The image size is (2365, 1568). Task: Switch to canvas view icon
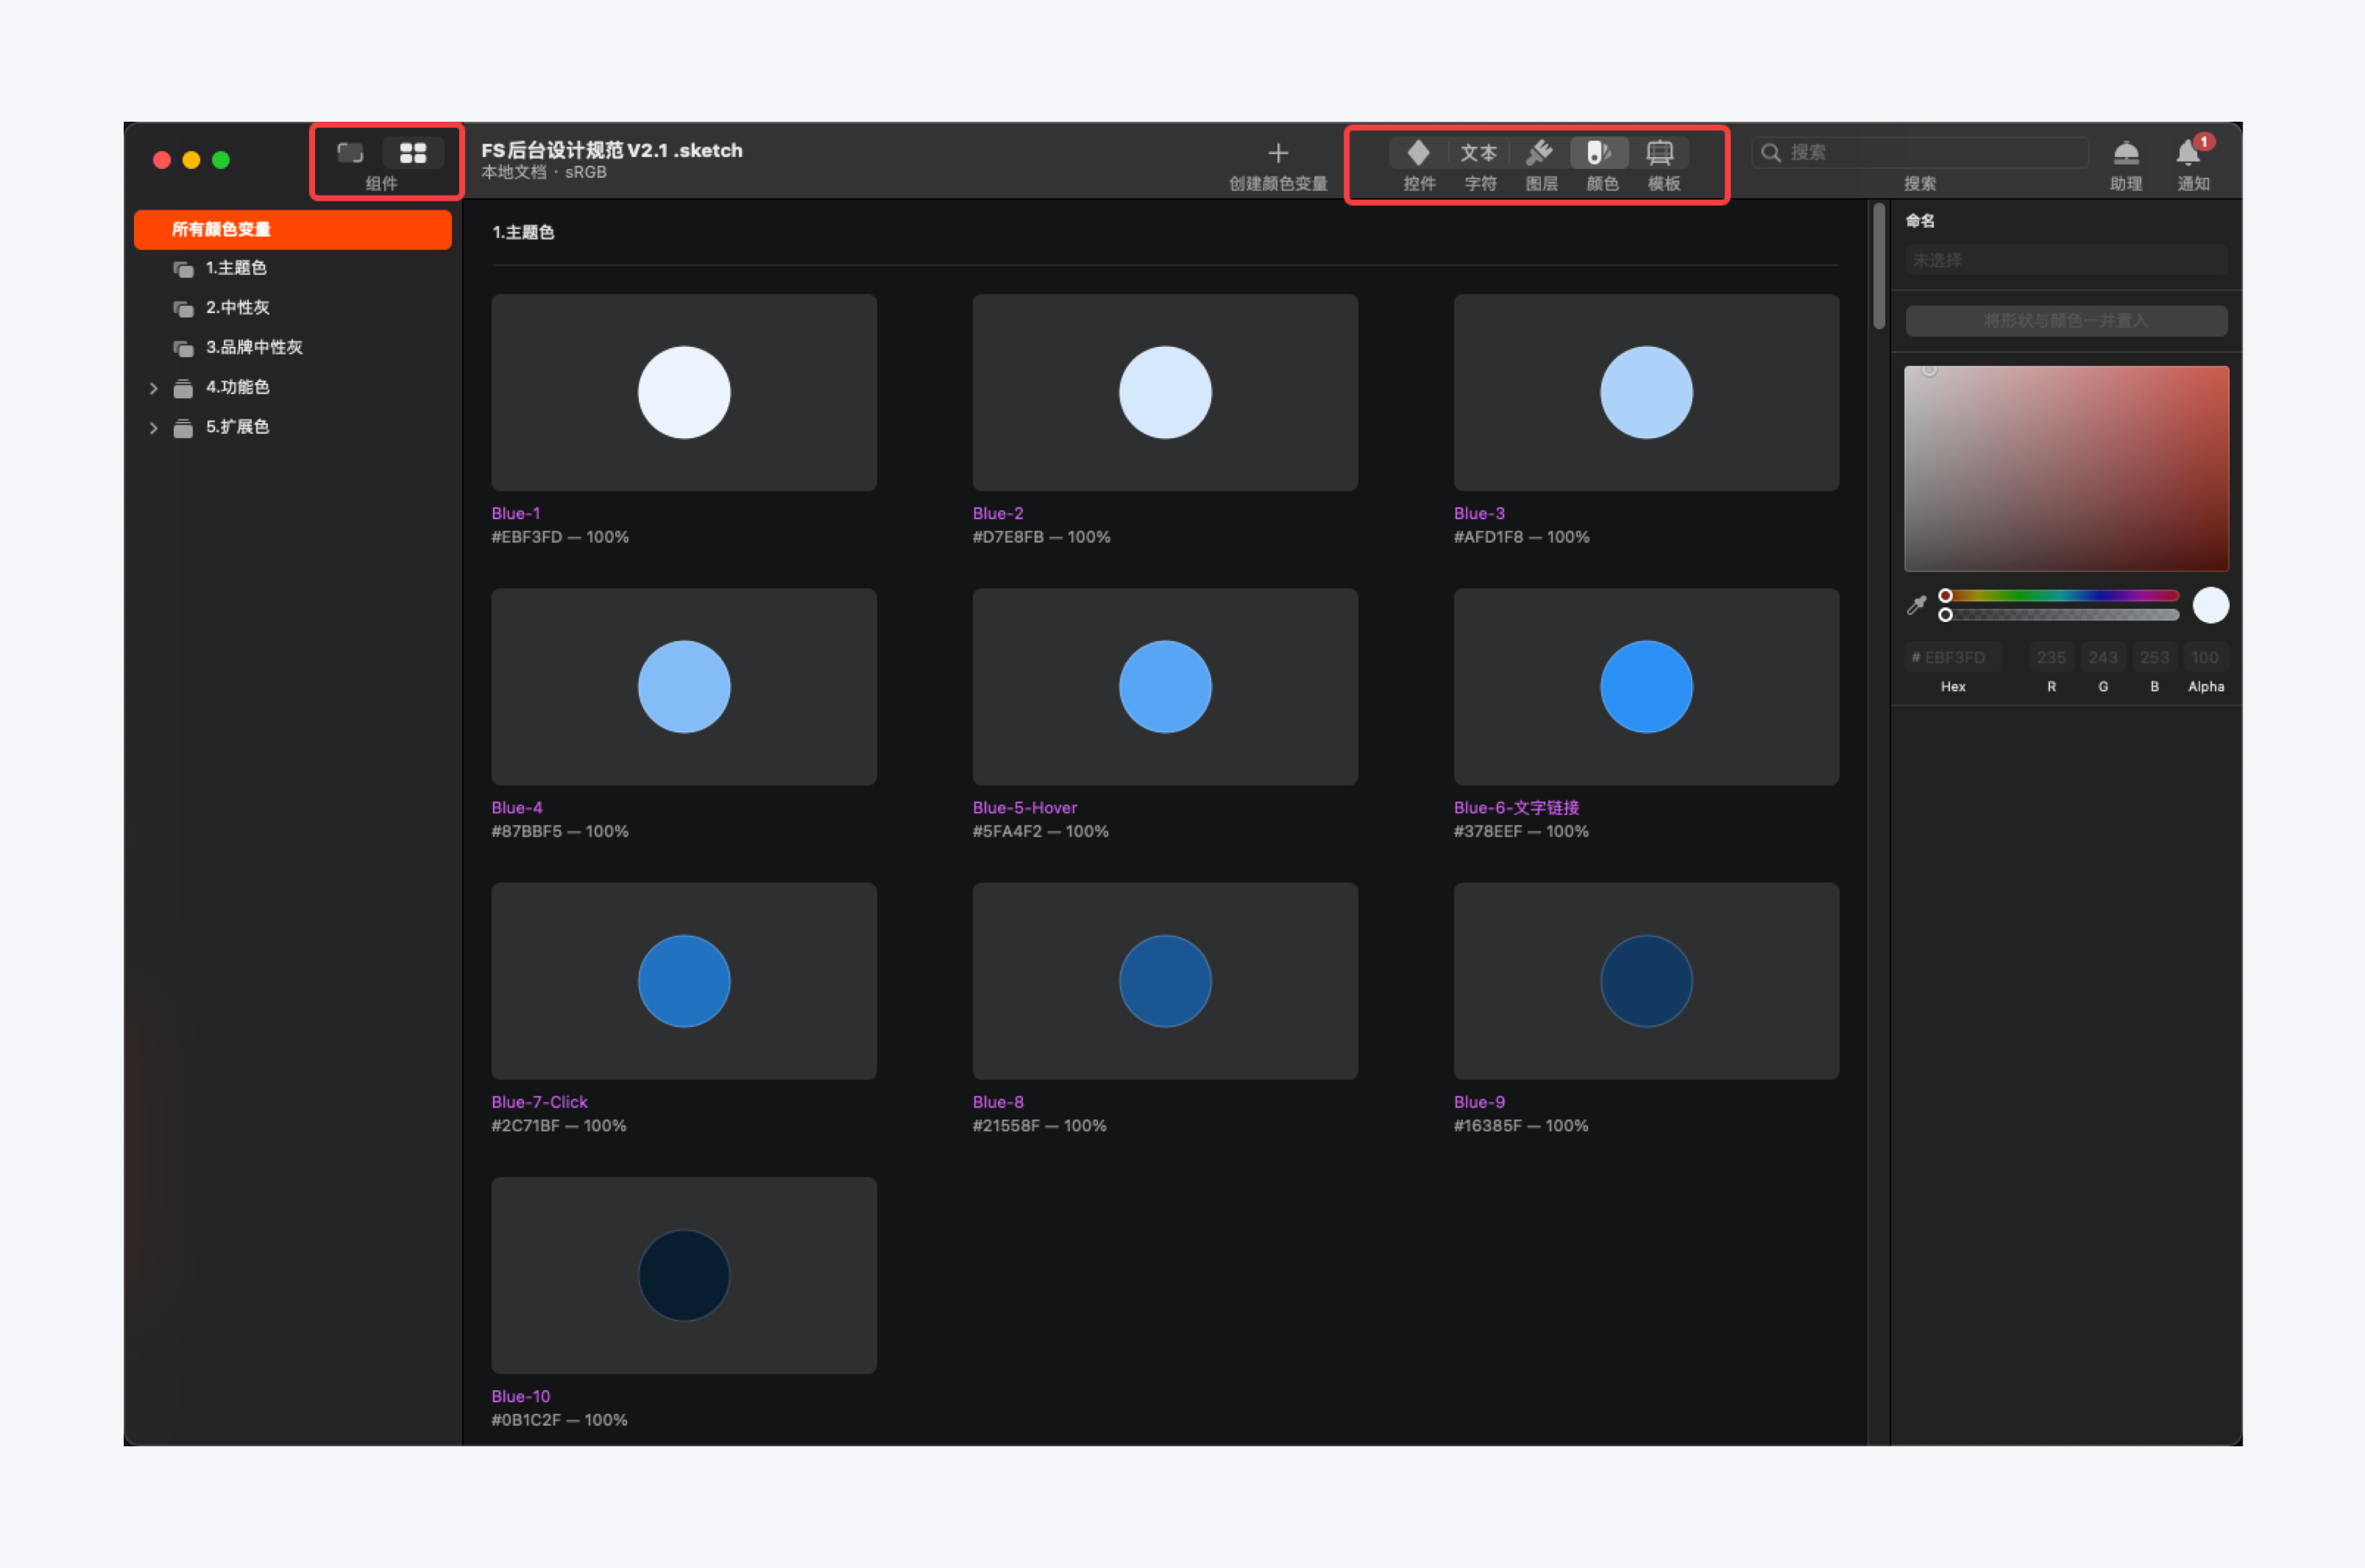coord(350,153)
